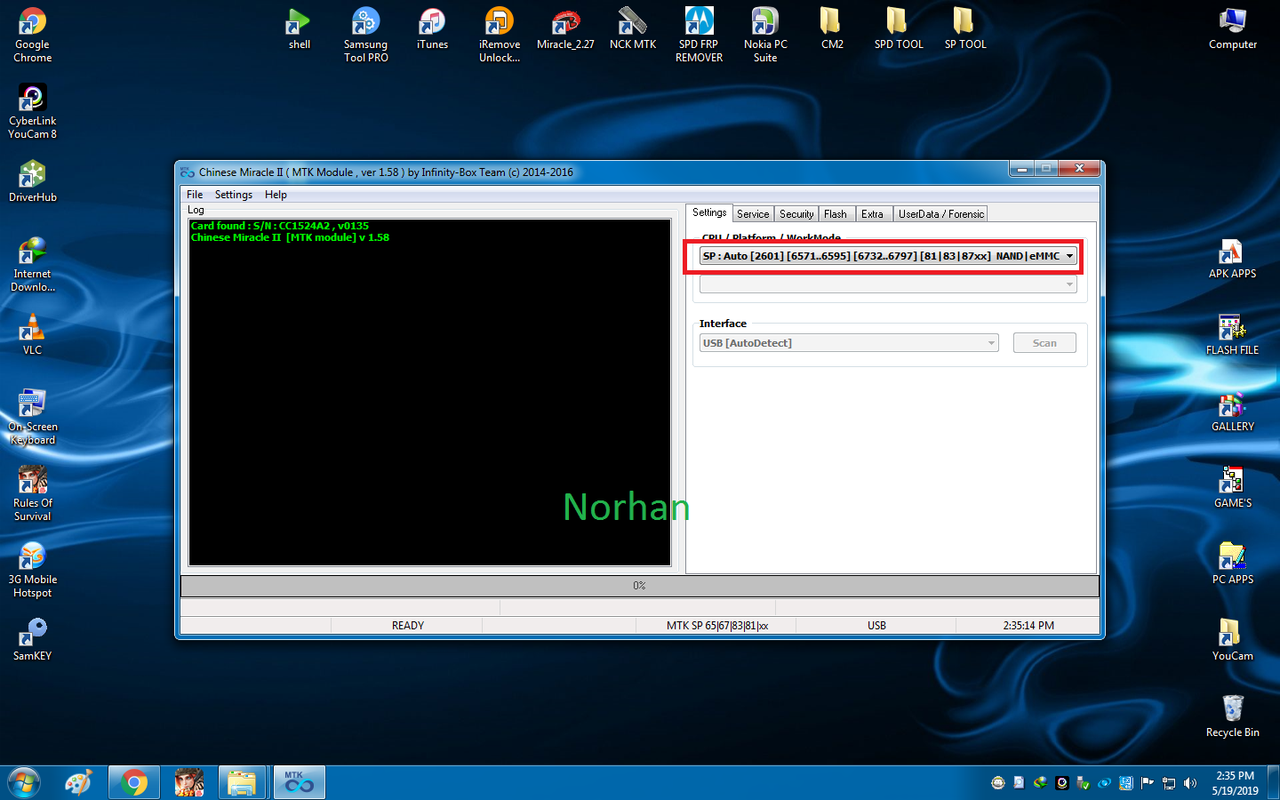Open the Recycle Bin
1280x800 pixels.
click(1232, 716)
